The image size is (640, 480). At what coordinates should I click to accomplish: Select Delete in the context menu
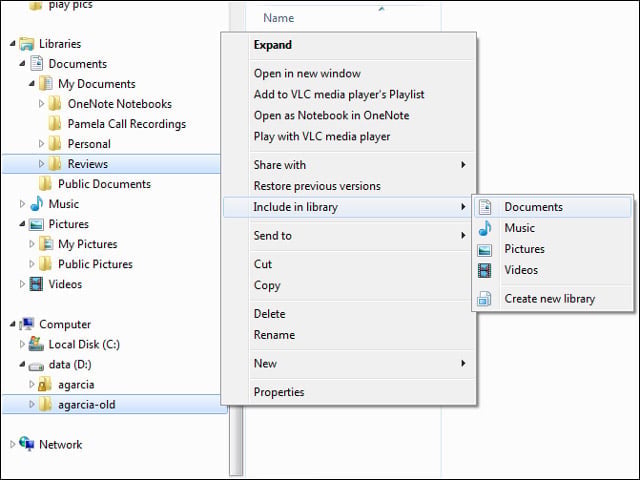[349, 314]
